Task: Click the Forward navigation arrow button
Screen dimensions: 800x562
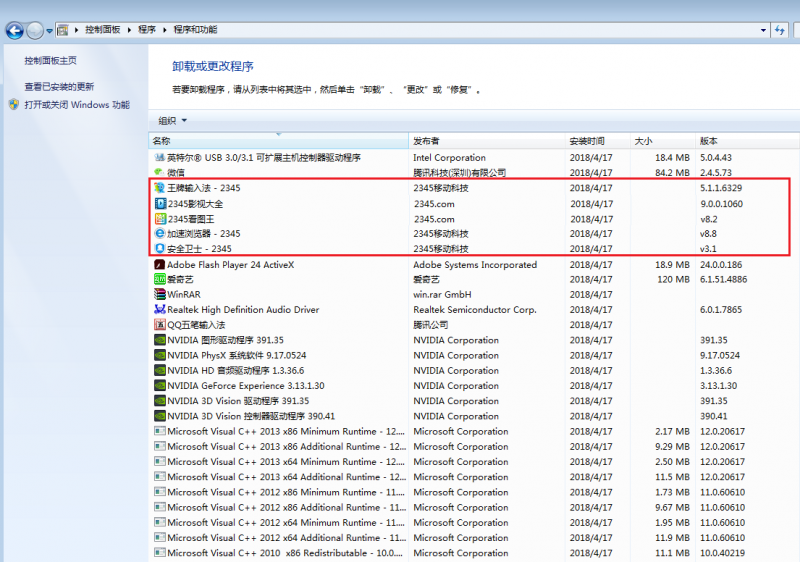Action: (x=35, y=31)
